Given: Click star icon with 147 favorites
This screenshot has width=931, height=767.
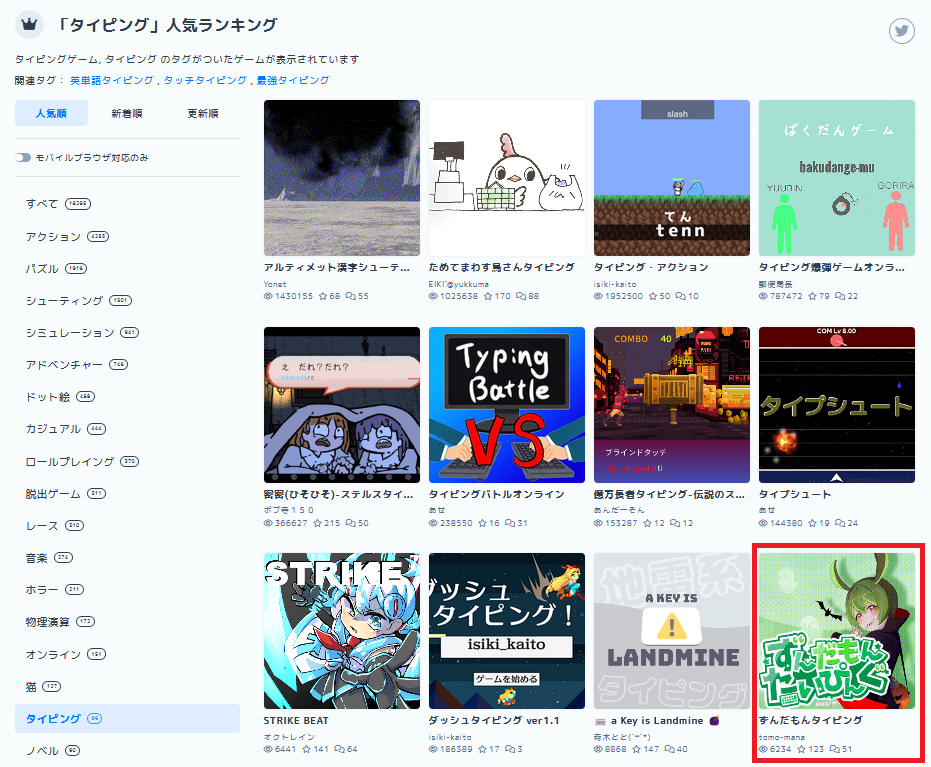Looking at the screenshot, I should coord(636,749).
